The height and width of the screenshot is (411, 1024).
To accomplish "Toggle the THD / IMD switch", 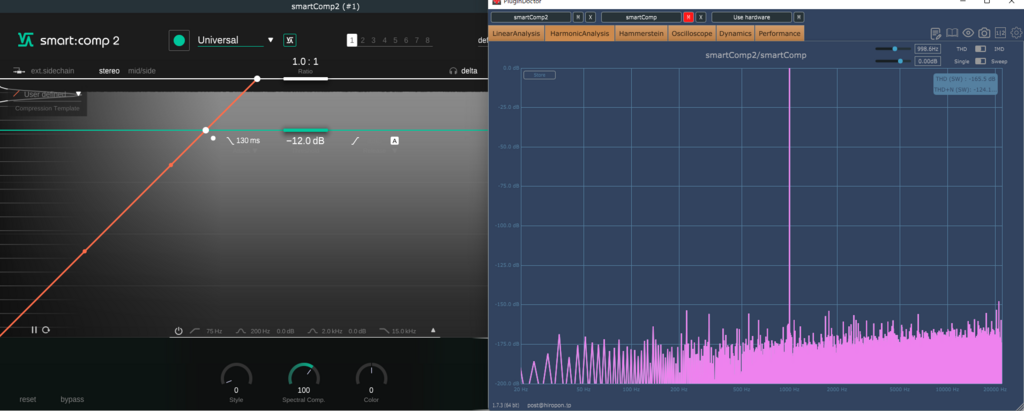I will (980, 49).
